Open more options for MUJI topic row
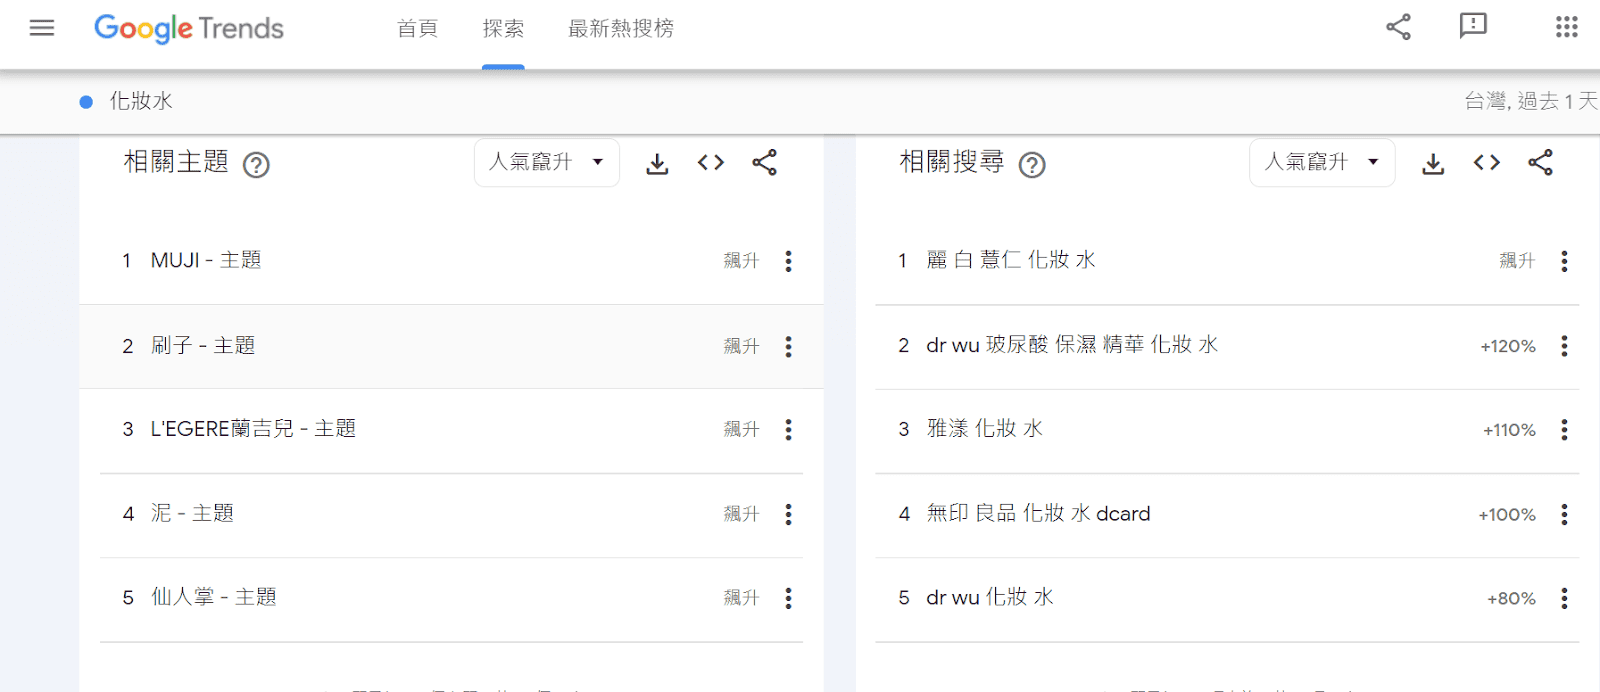Image resolution: width=1600 pixels, height=692 pixels. pos(789,261)
